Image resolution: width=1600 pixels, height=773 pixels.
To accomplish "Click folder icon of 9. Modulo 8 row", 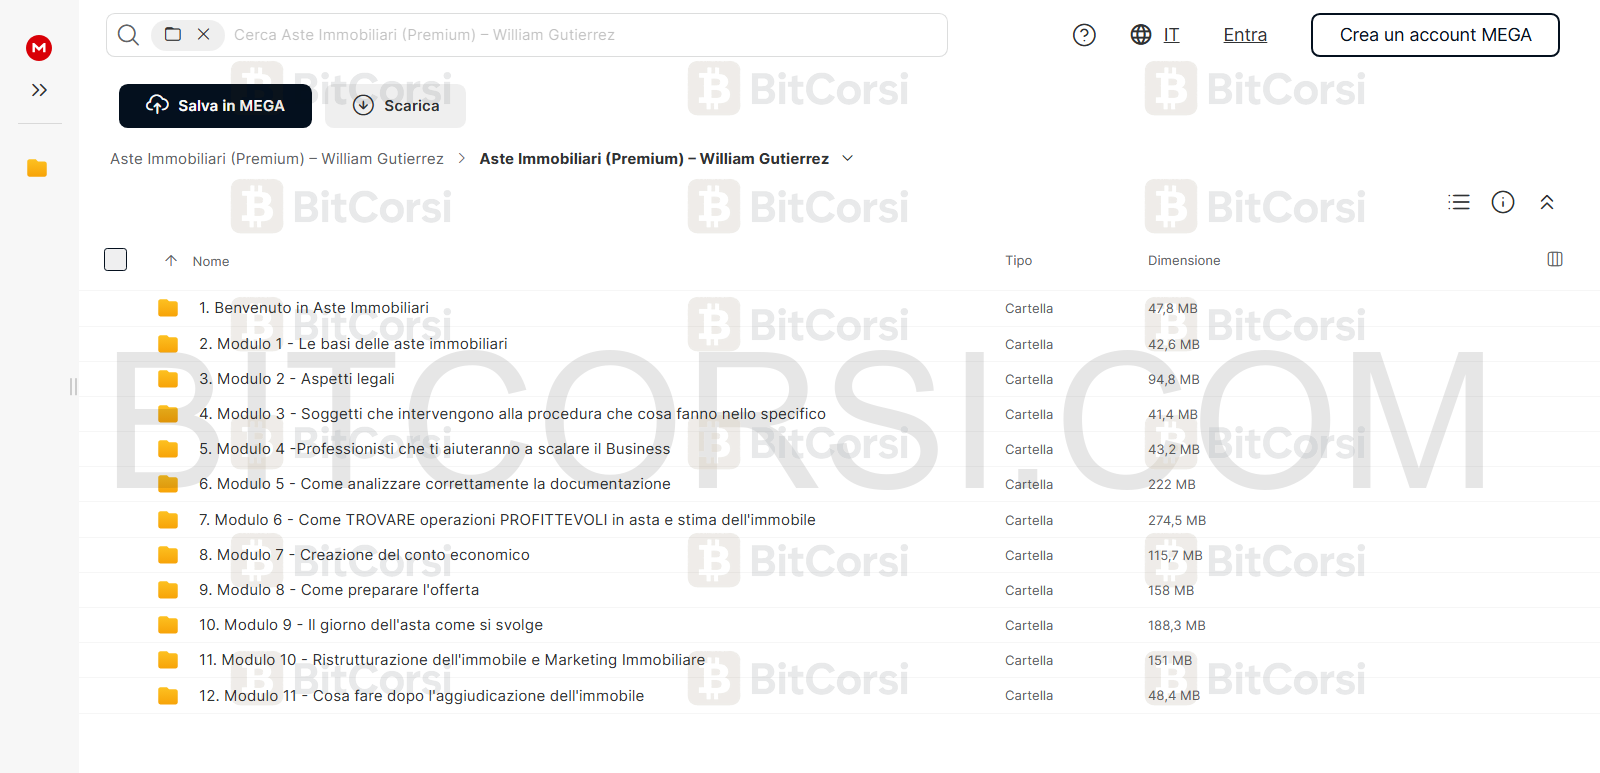I will click(x=168, y=590).
